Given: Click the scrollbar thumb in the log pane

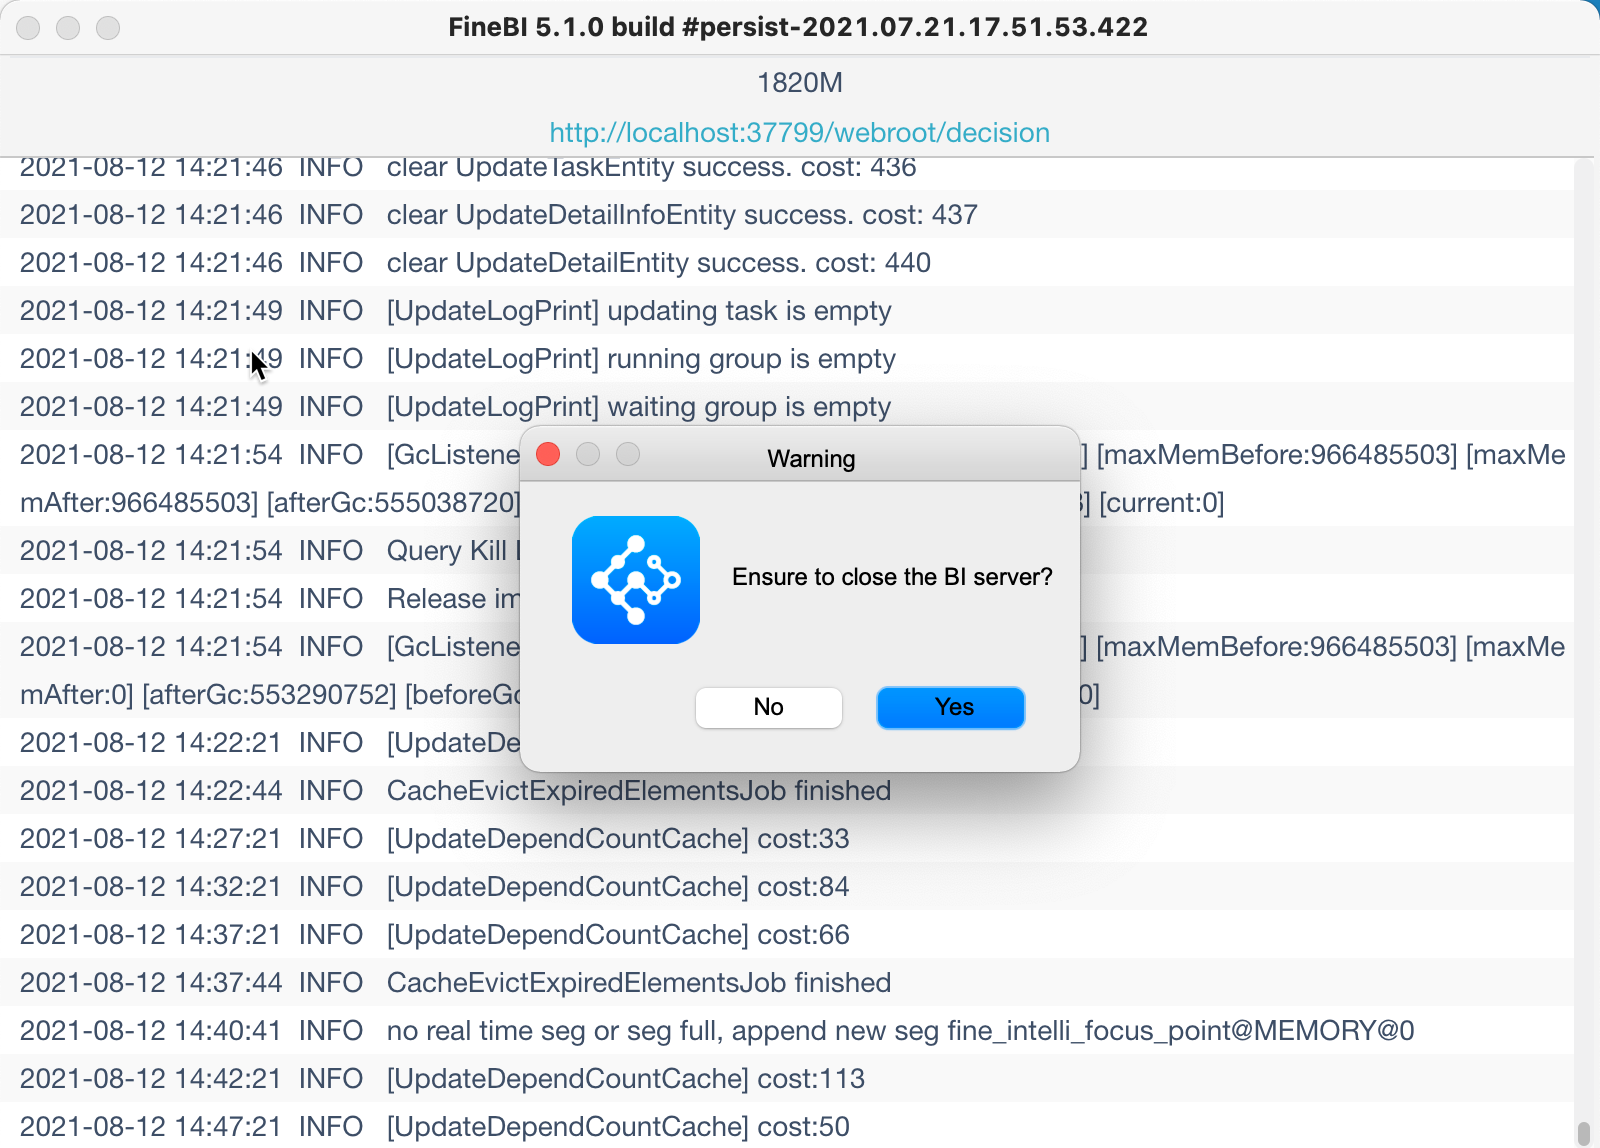Looking at the screenshot, I should tap(1583, 1135).
